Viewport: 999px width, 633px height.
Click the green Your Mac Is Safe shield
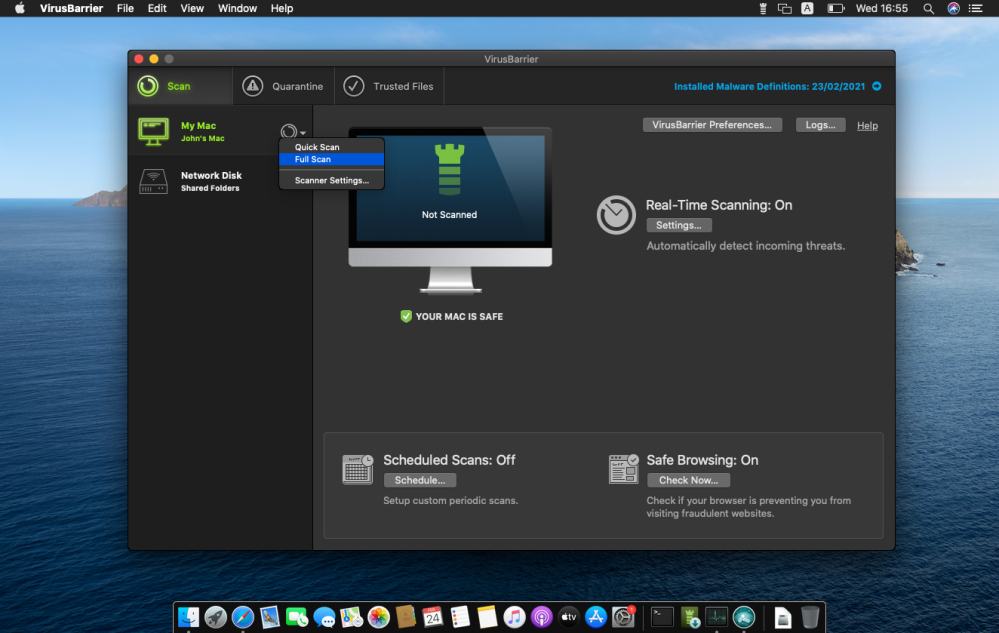pos(406,316)
